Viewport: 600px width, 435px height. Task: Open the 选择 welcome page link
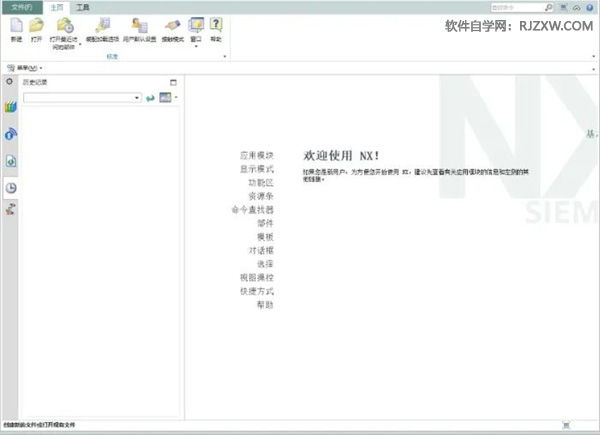265,264
